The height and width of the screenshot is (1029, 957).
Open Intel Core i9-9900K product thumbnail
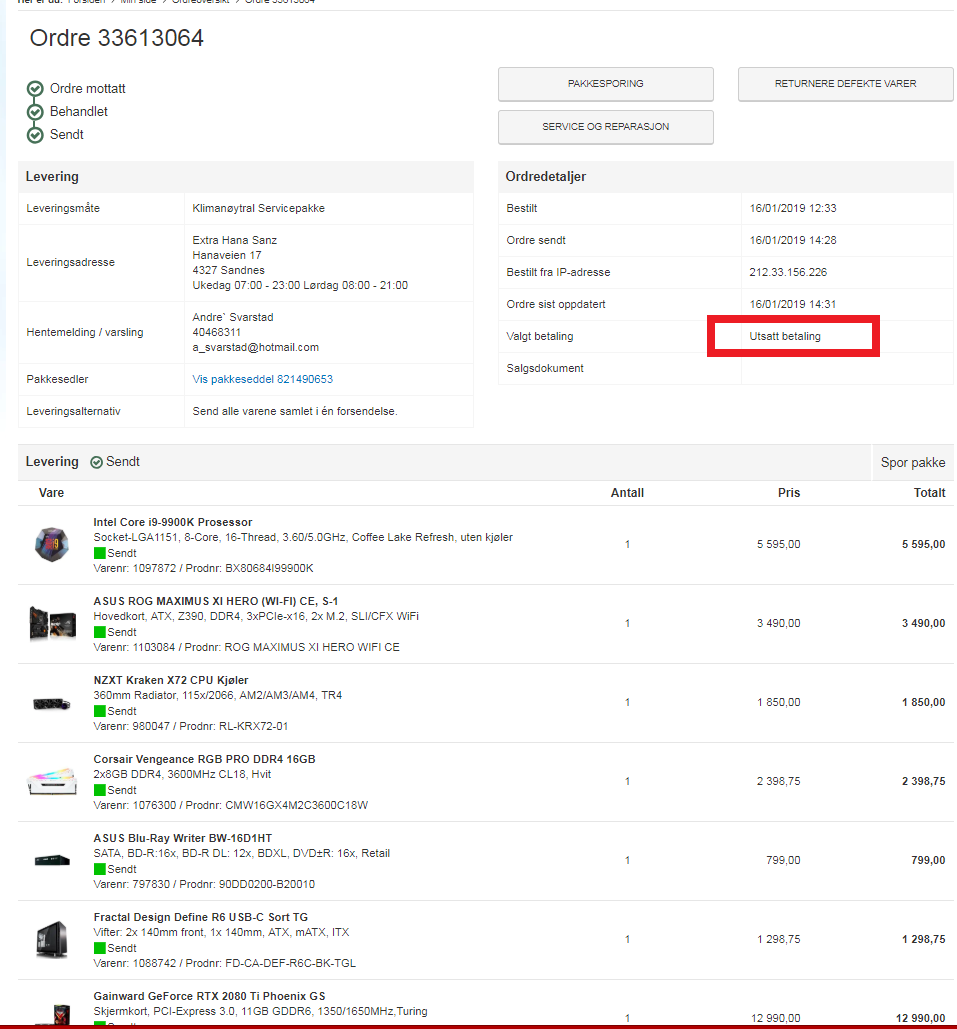point(52,544)
